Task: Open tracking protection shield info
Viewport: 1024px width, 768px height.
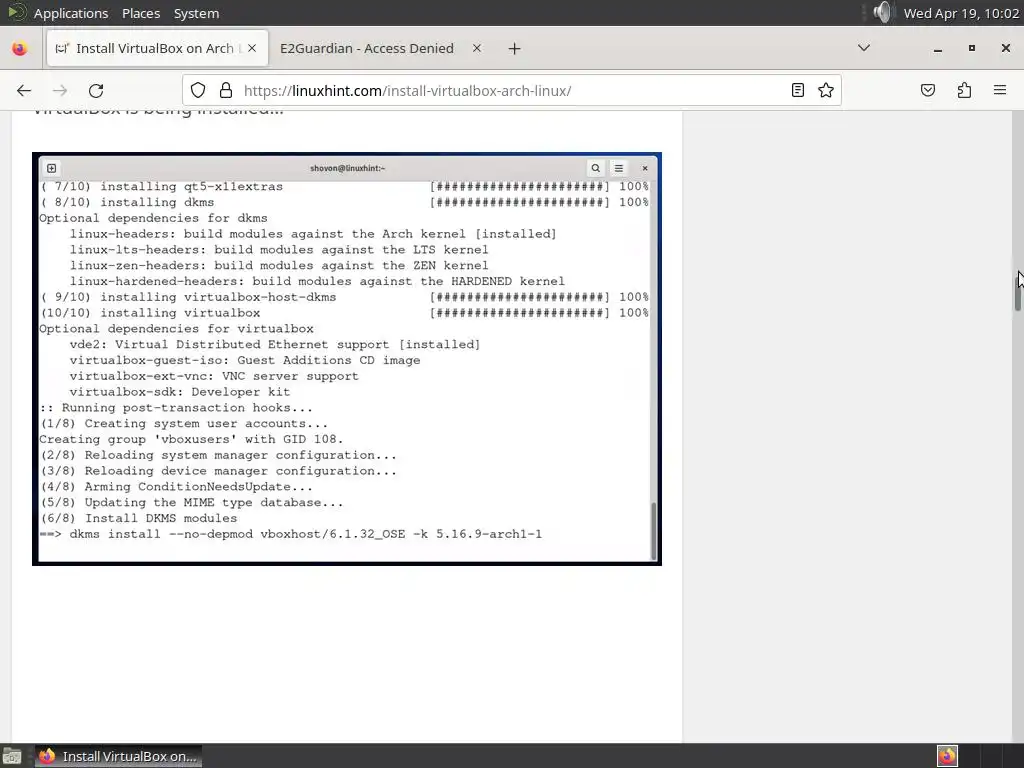Action: 198,90
